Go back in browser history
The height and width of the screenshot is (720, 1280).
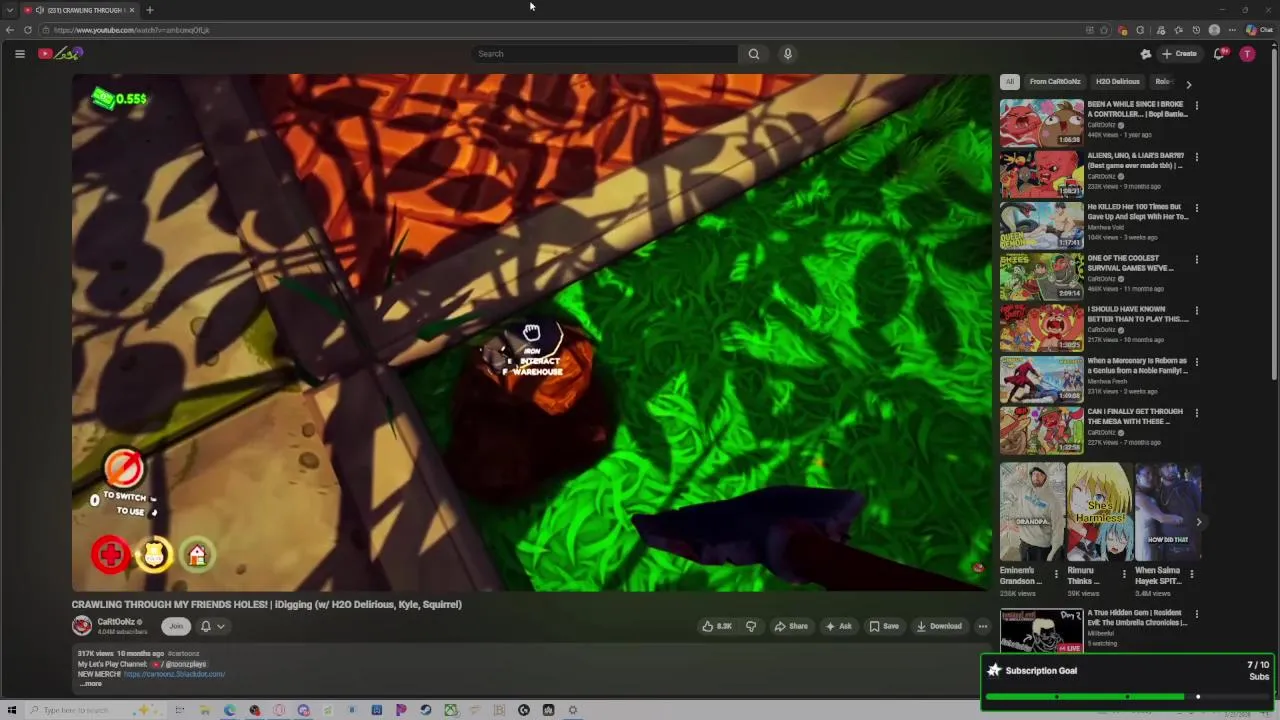(10, 30)
